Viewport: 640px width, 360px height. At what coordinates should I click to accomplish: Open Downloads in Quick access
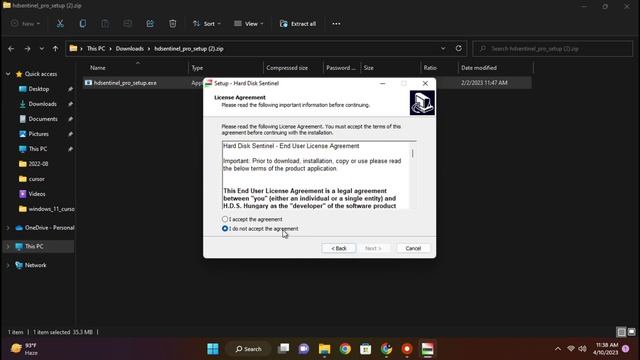[x=42, y=104]
